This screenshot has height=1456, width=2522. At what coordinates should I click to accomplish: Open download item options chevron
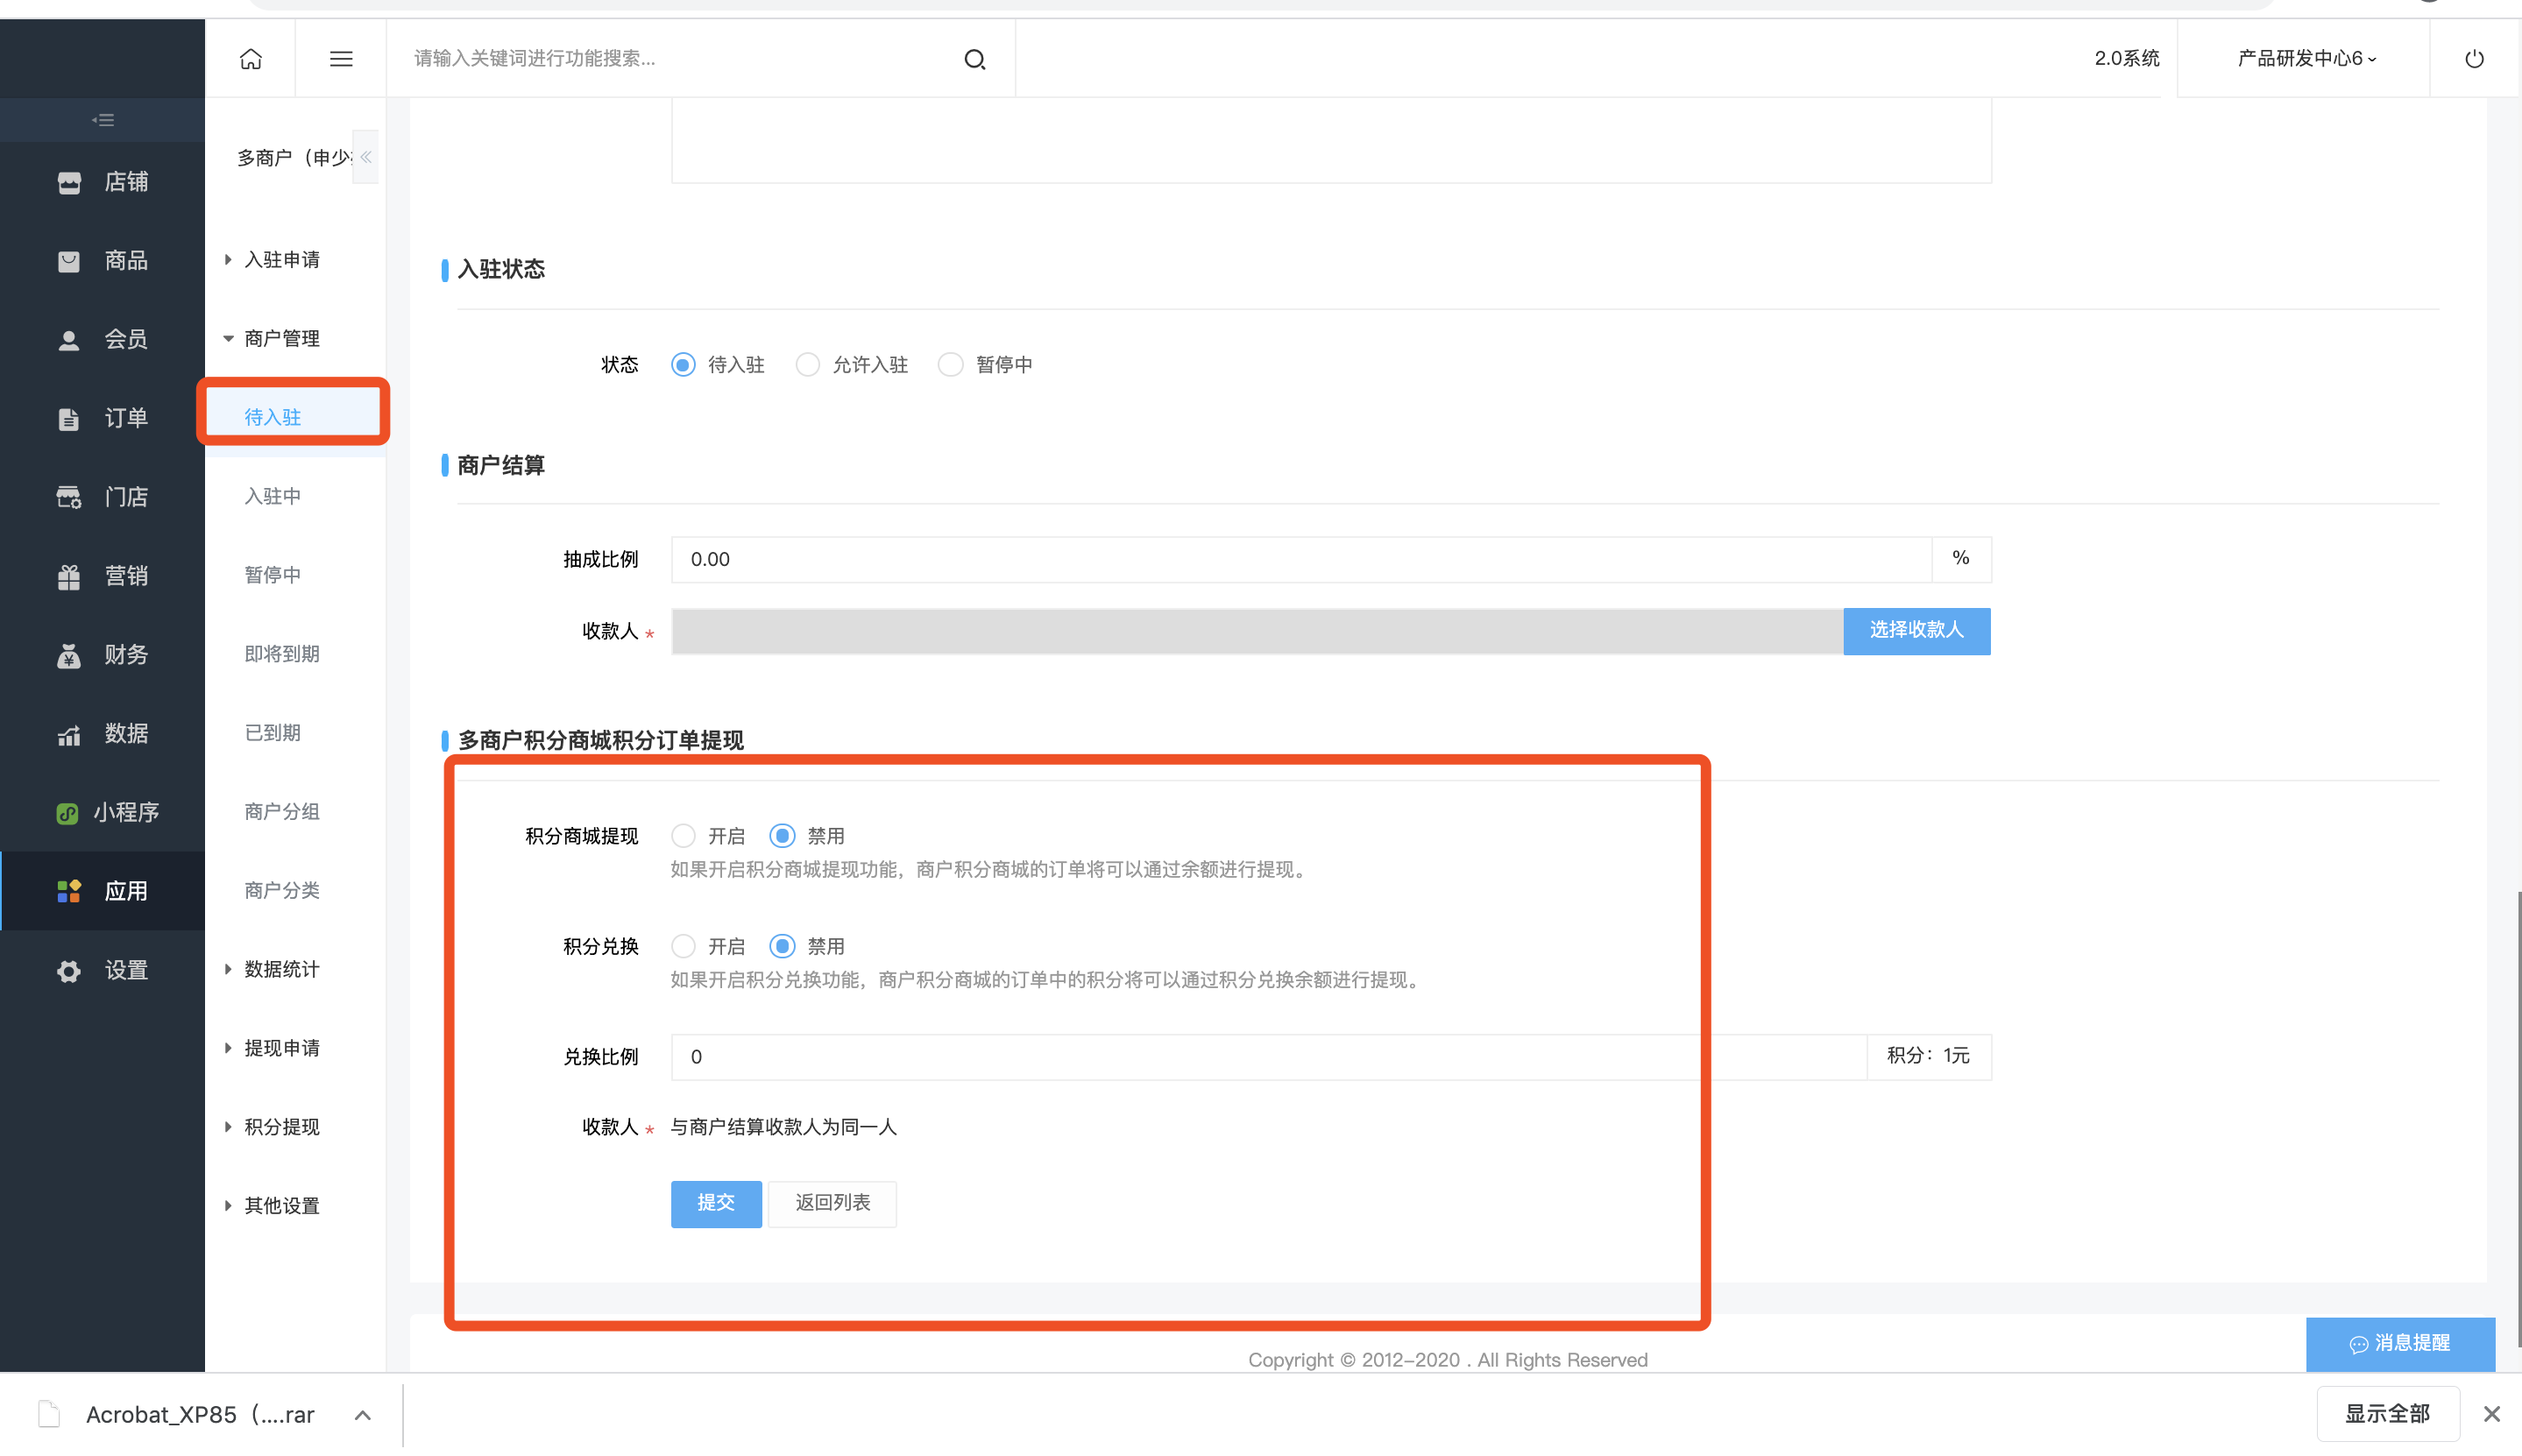pyautogui.click(x=363, y=1414)
